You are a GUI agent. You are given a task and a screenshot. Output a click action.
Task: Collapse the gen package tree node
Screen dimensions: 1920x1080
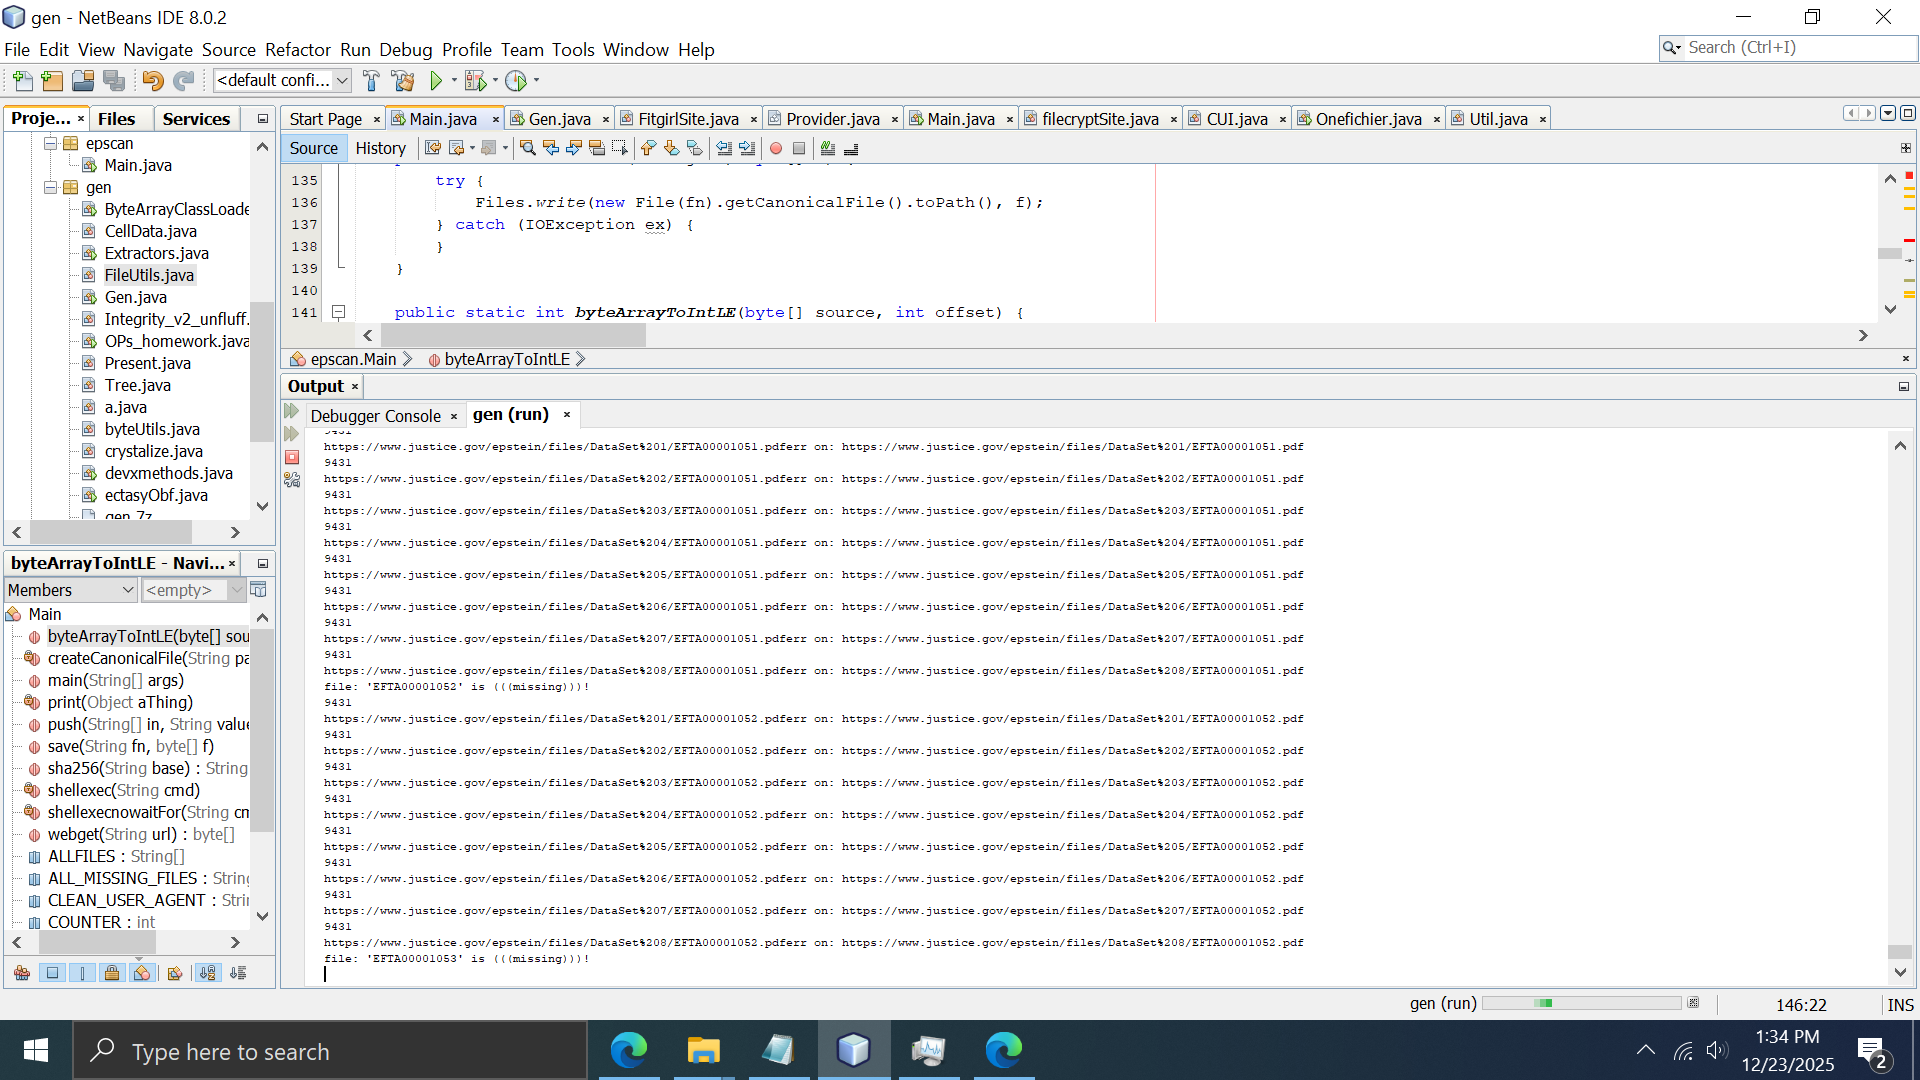pyautogui.click(x=51, y=187)
